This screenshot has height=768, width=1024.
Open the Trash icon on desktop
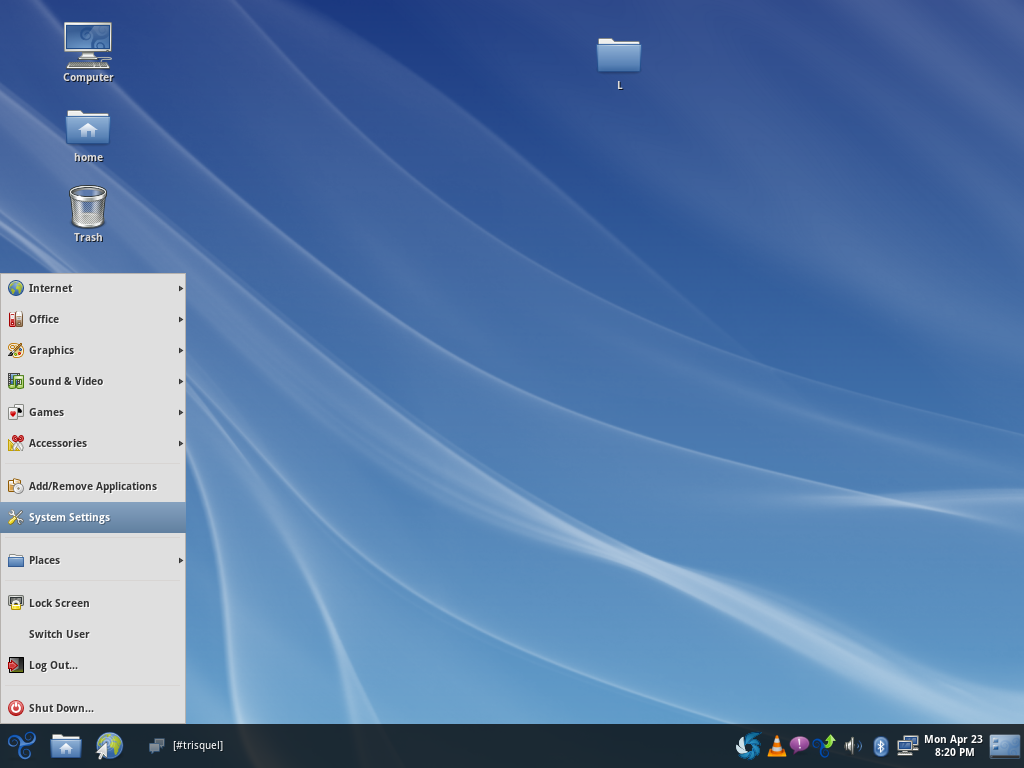tap(88, 208)
